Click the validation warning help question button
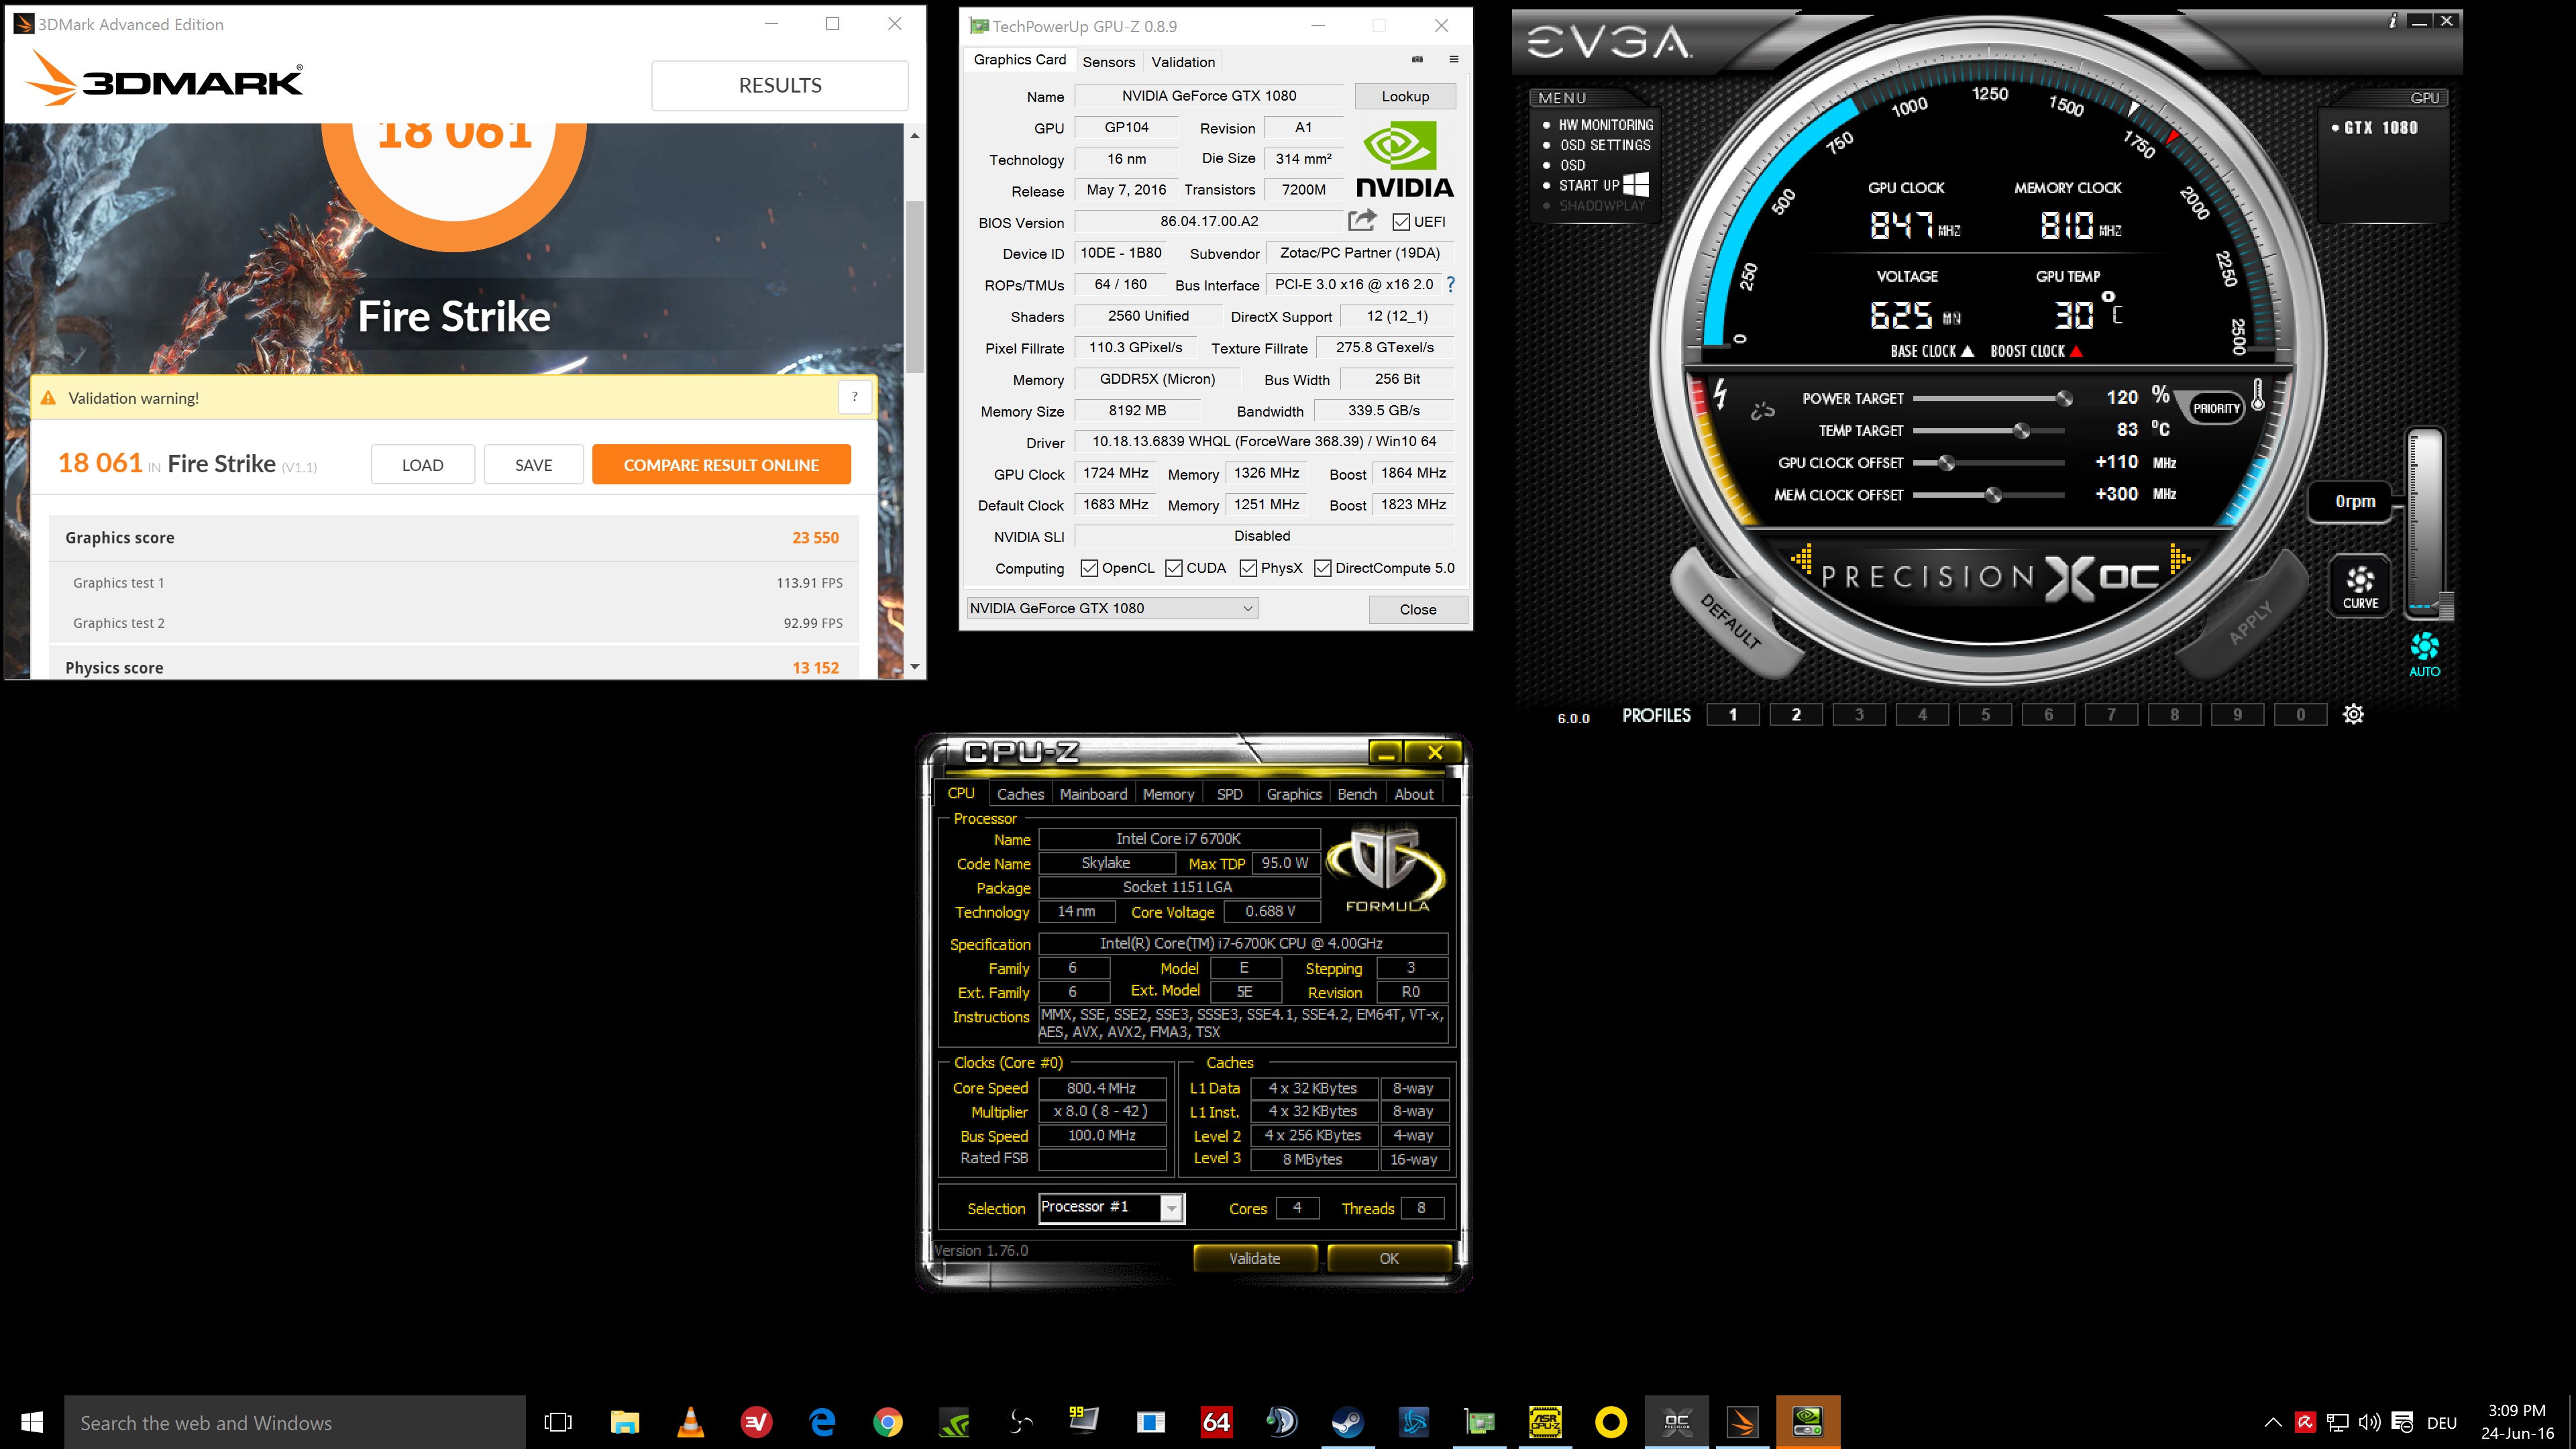The image size is (2576, 1449). pos(854,397)
